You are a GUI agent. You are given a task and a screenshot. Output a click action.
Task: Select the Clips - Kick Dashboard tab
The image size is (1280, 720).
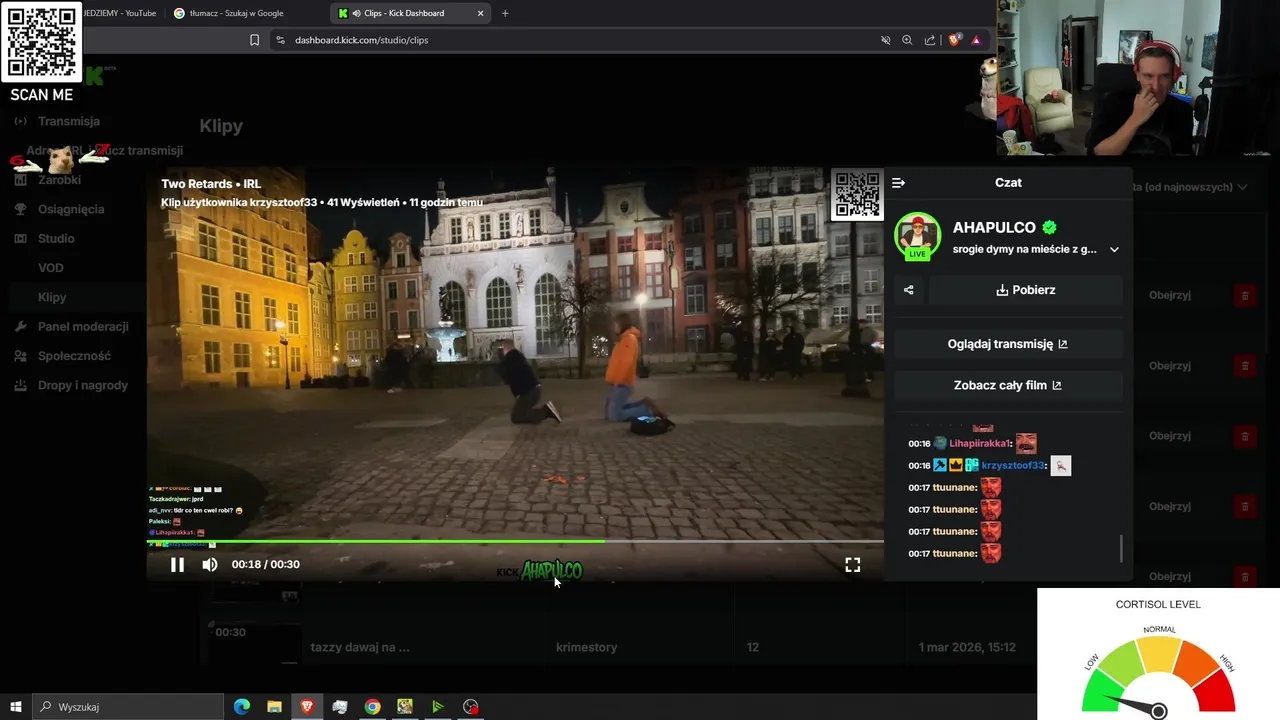410,13
